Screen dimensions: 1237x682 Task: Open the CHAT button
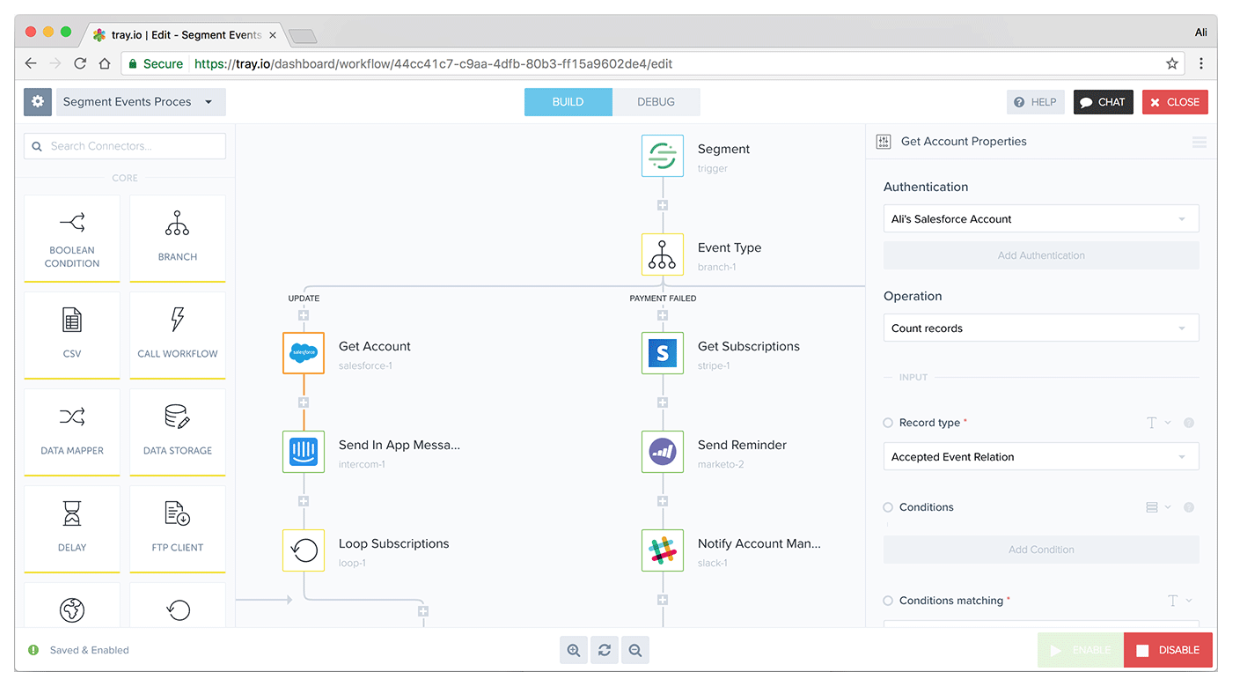[x=1103, y=102]
